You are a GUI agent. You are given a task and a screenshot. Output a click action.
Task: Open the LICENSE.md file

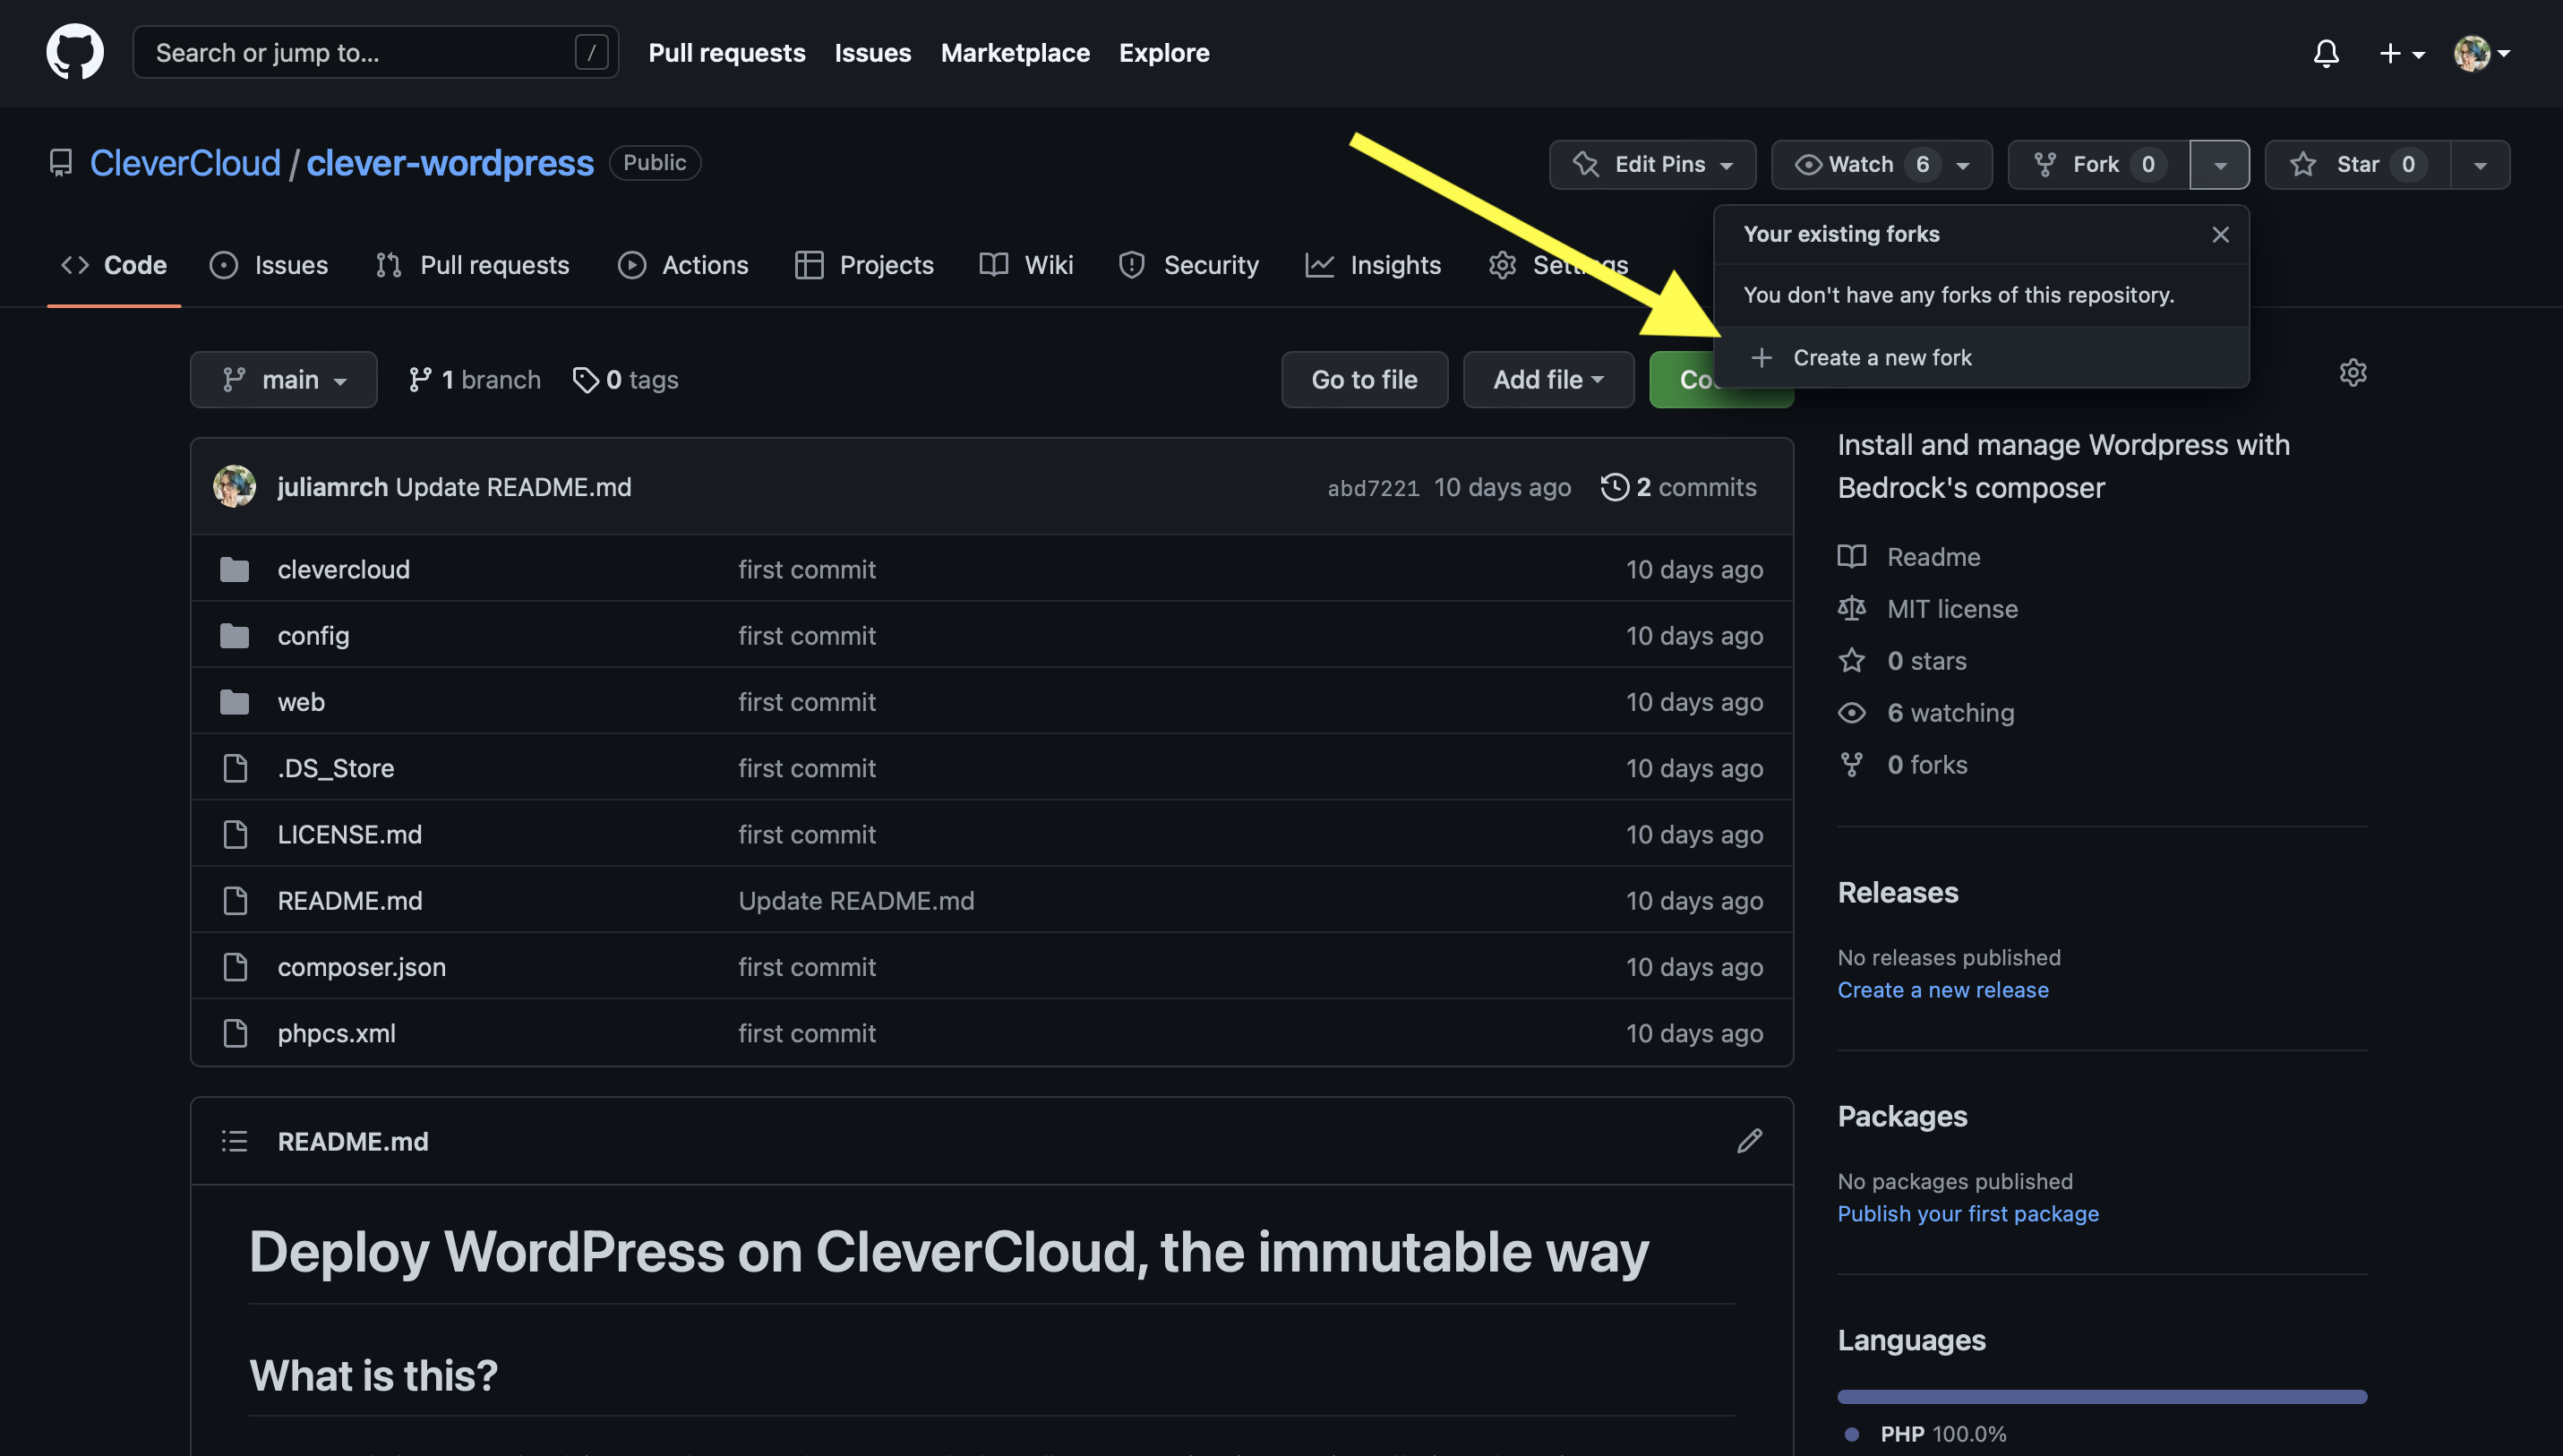pyautogui.click(x=350, y=834)
